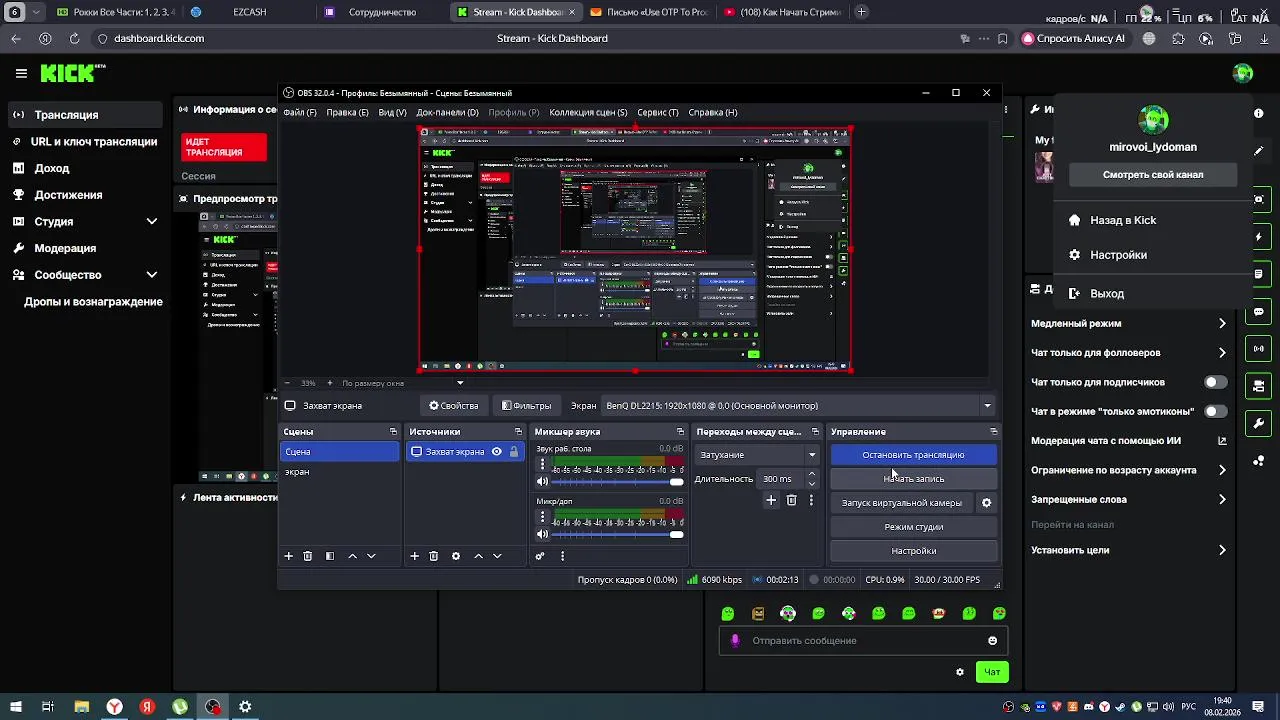Add a new source in Sources dock
The height and width of the screenshot is (720, 1280).
414,556
